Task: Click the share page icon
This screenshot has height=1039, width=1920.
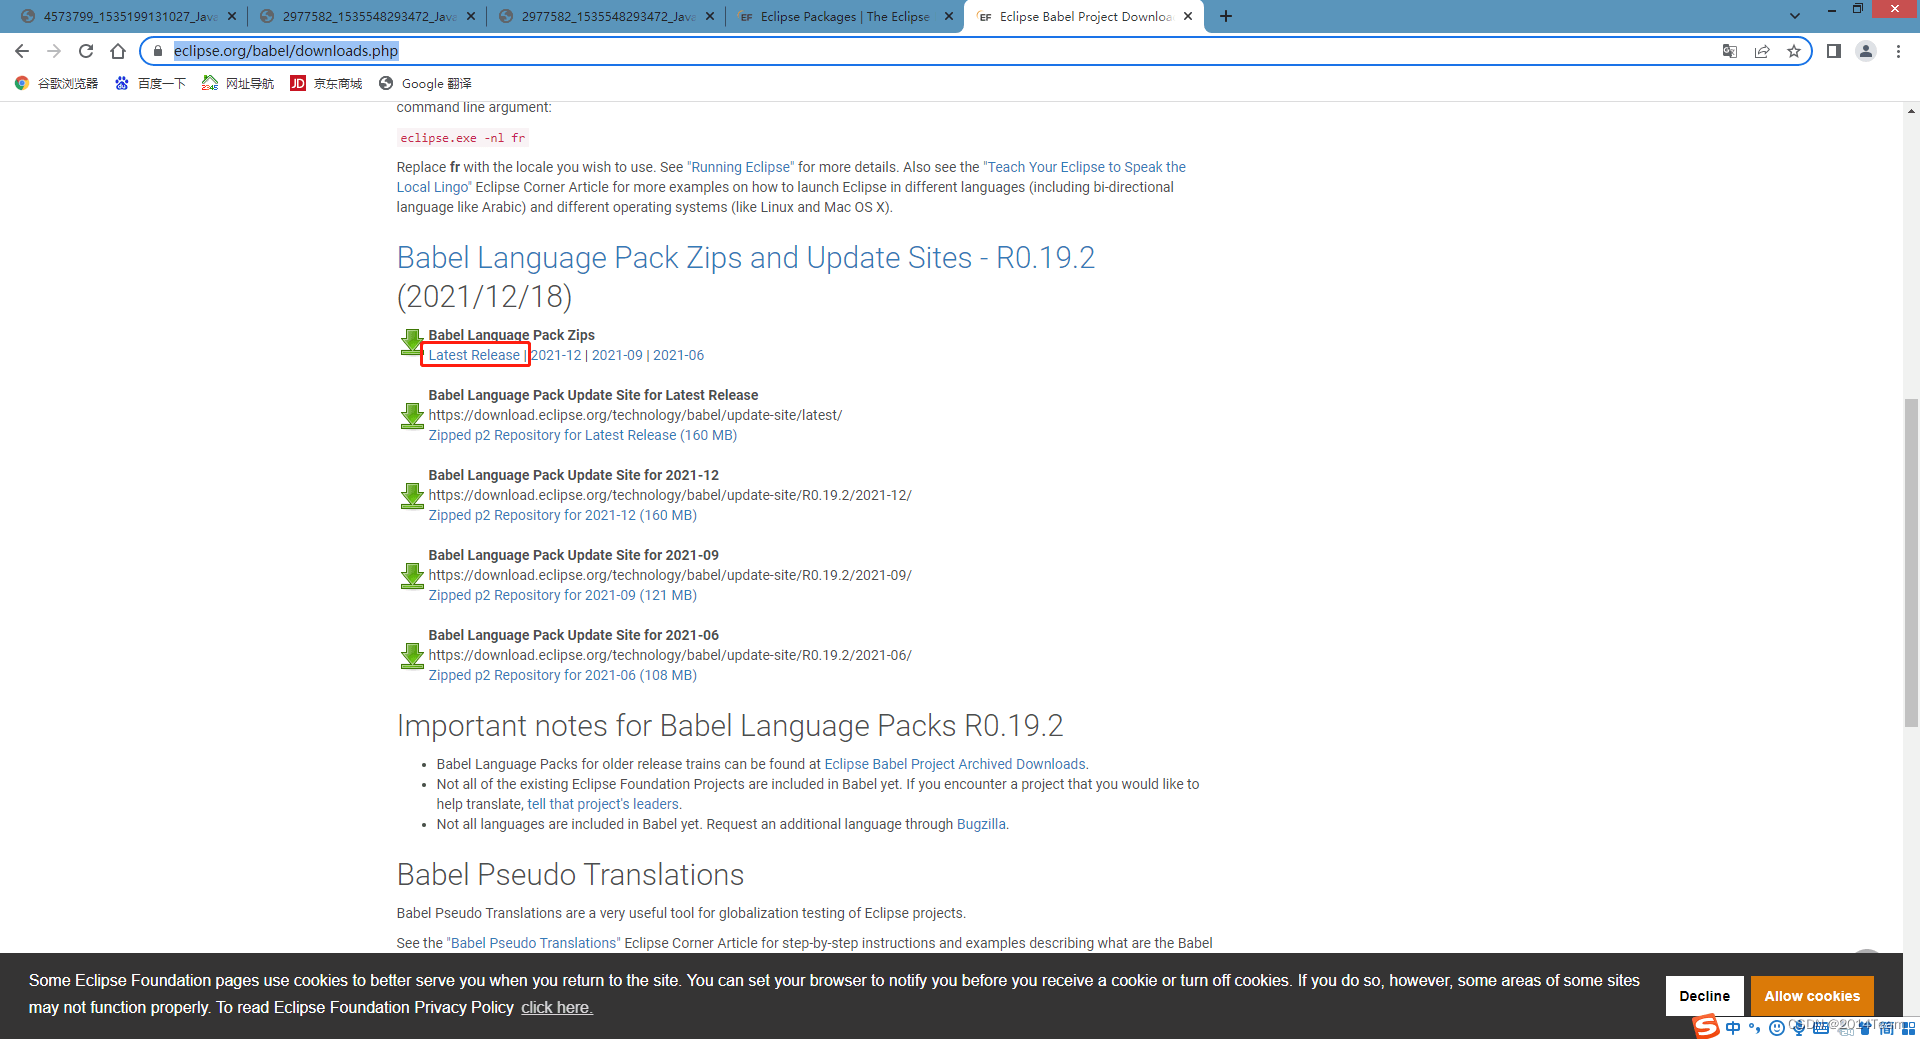Action: point(1762,51)
